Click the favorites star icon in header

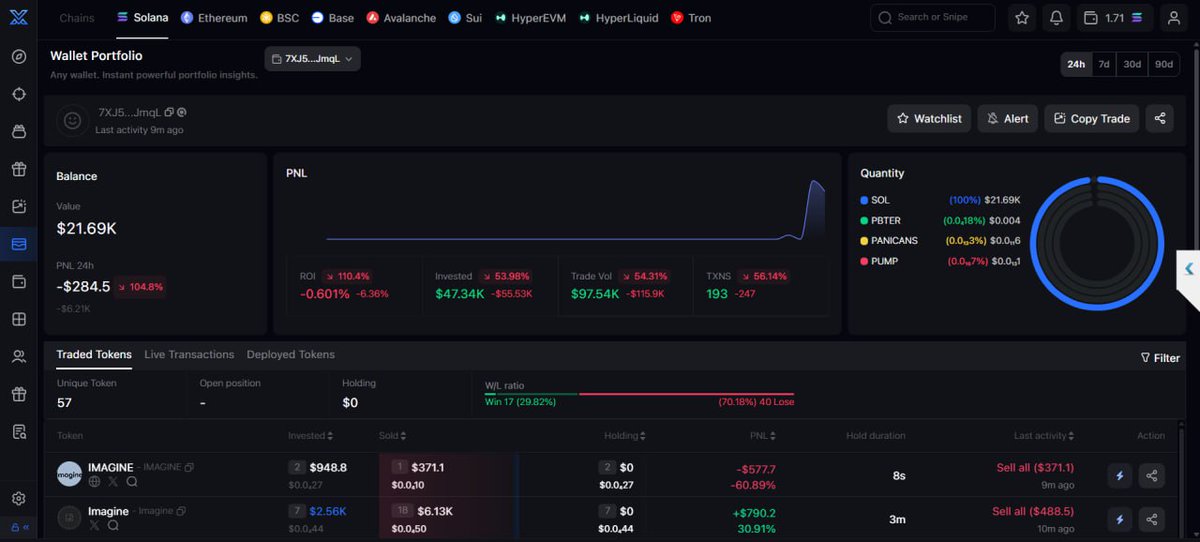(x=1021, y=18)
